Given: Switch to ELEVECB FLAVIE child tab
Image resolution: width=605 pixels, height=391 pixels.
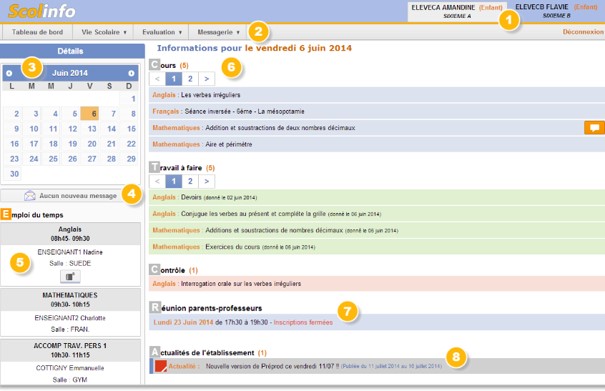Looking at the screenshot, I should [556, 11].
